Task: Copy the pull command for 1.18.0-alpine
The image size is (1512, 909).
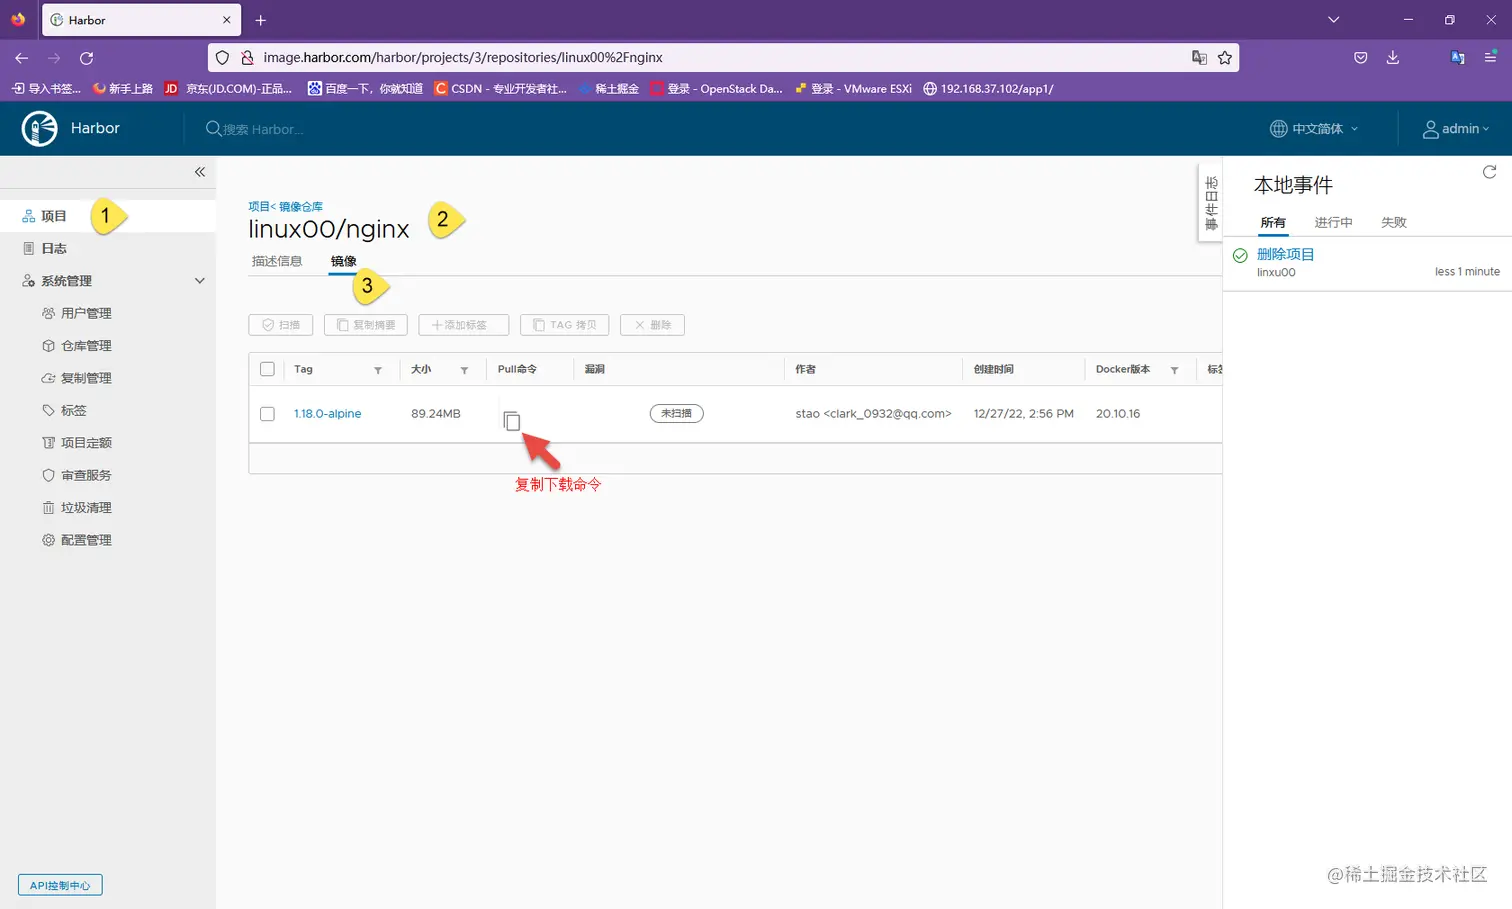Action: 512,421
